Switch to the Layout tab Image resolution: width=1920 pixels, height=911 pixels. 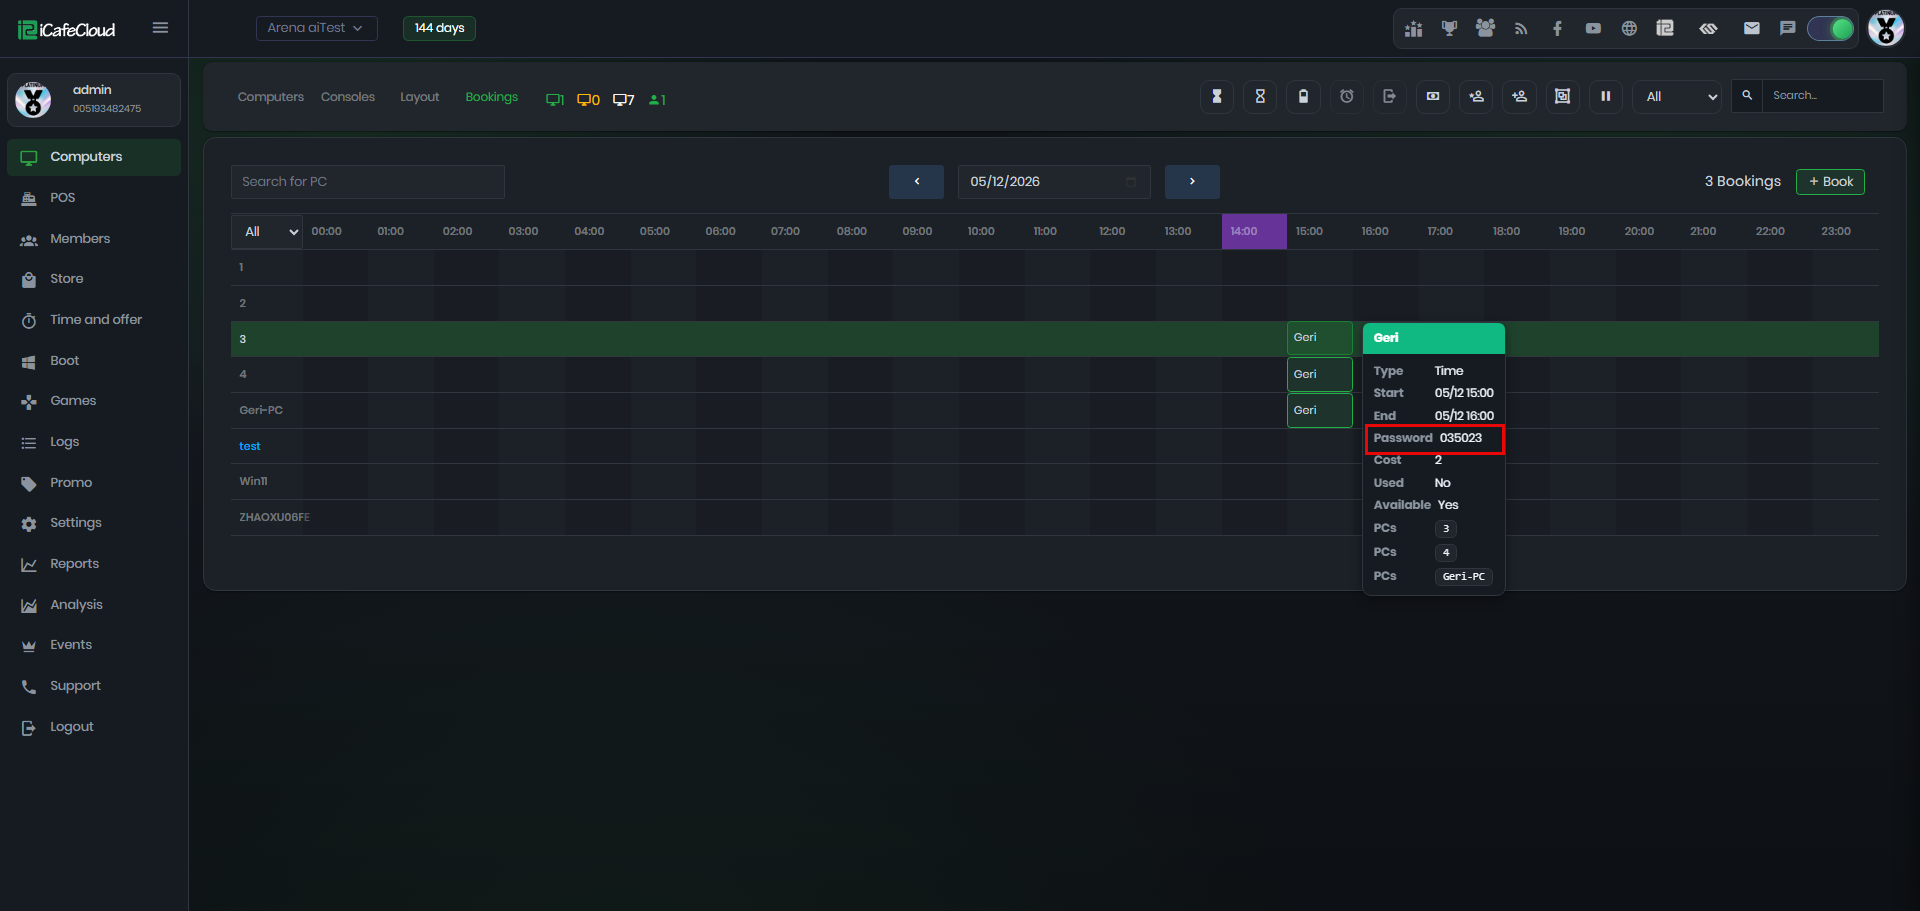420,97
